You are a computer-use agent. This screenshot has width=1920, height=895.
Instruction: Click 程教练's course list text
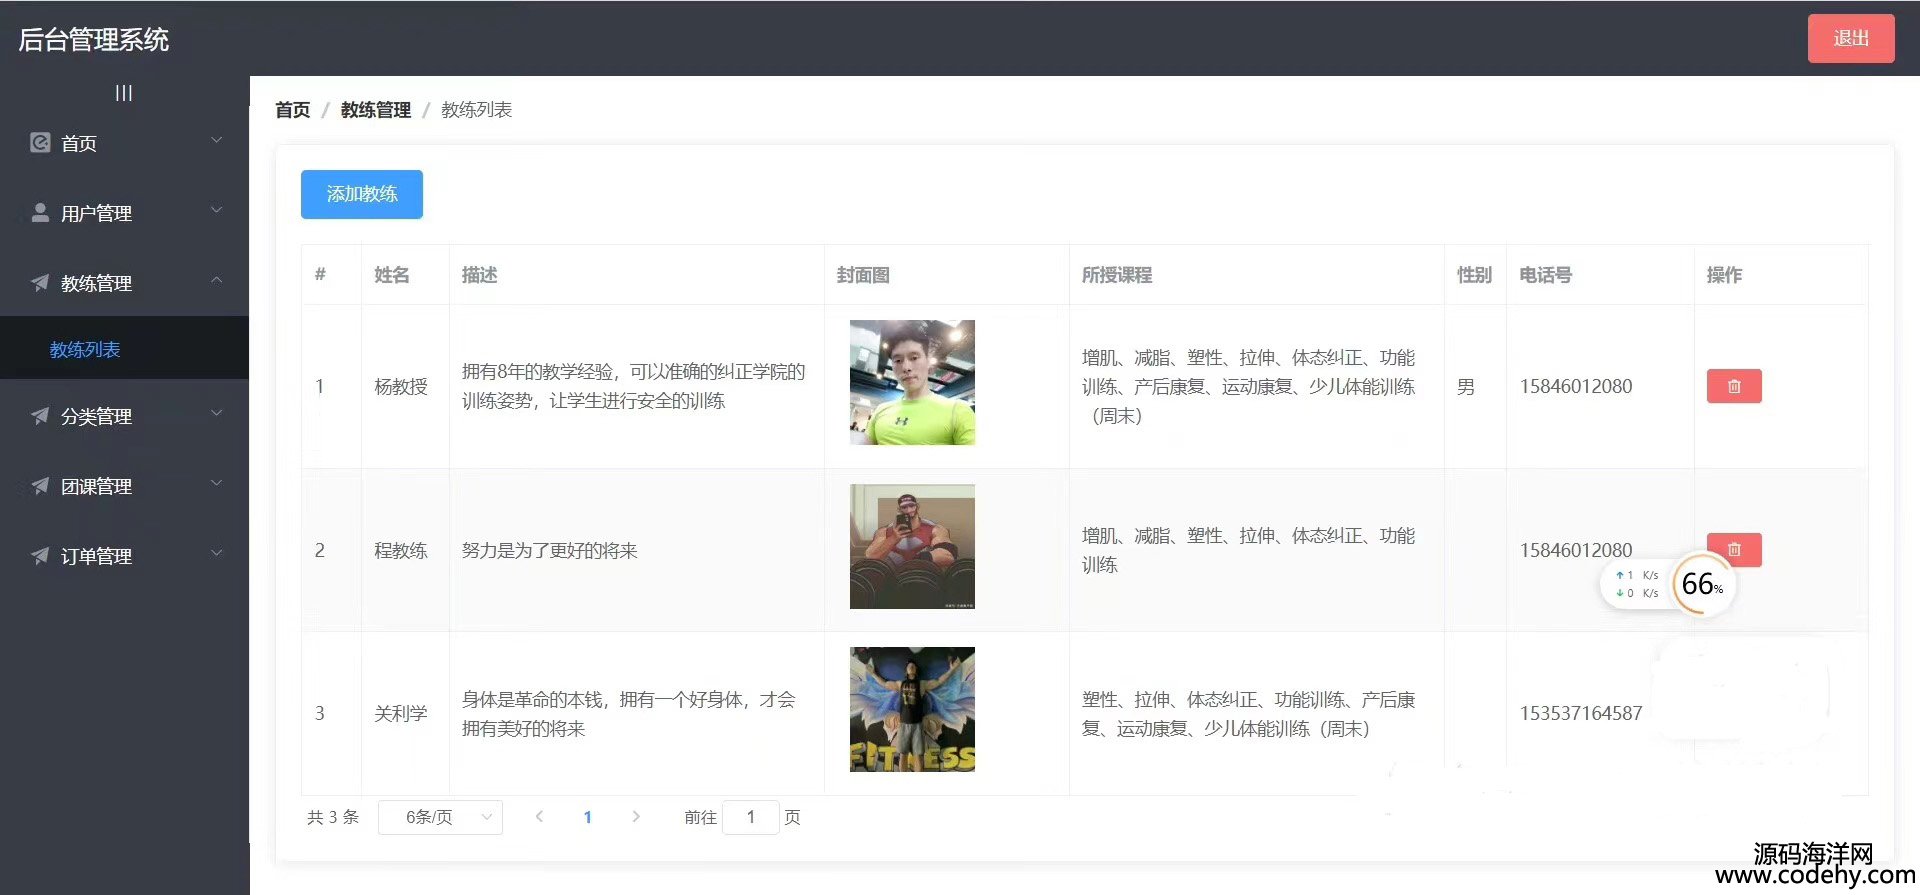click(1249, 550)
